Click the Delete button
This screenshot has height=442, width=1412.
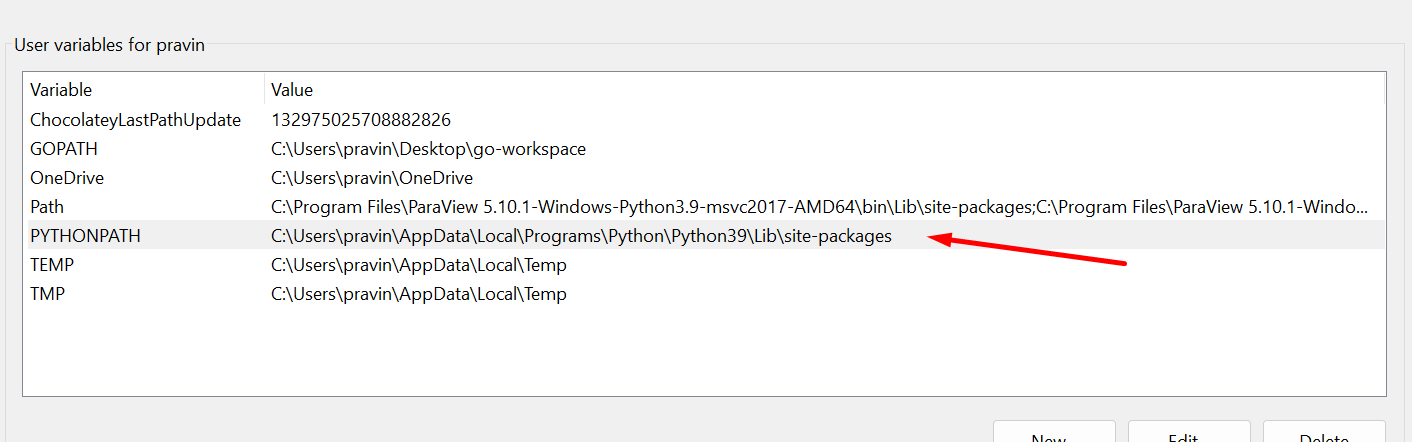click(x=1324, y=434)
